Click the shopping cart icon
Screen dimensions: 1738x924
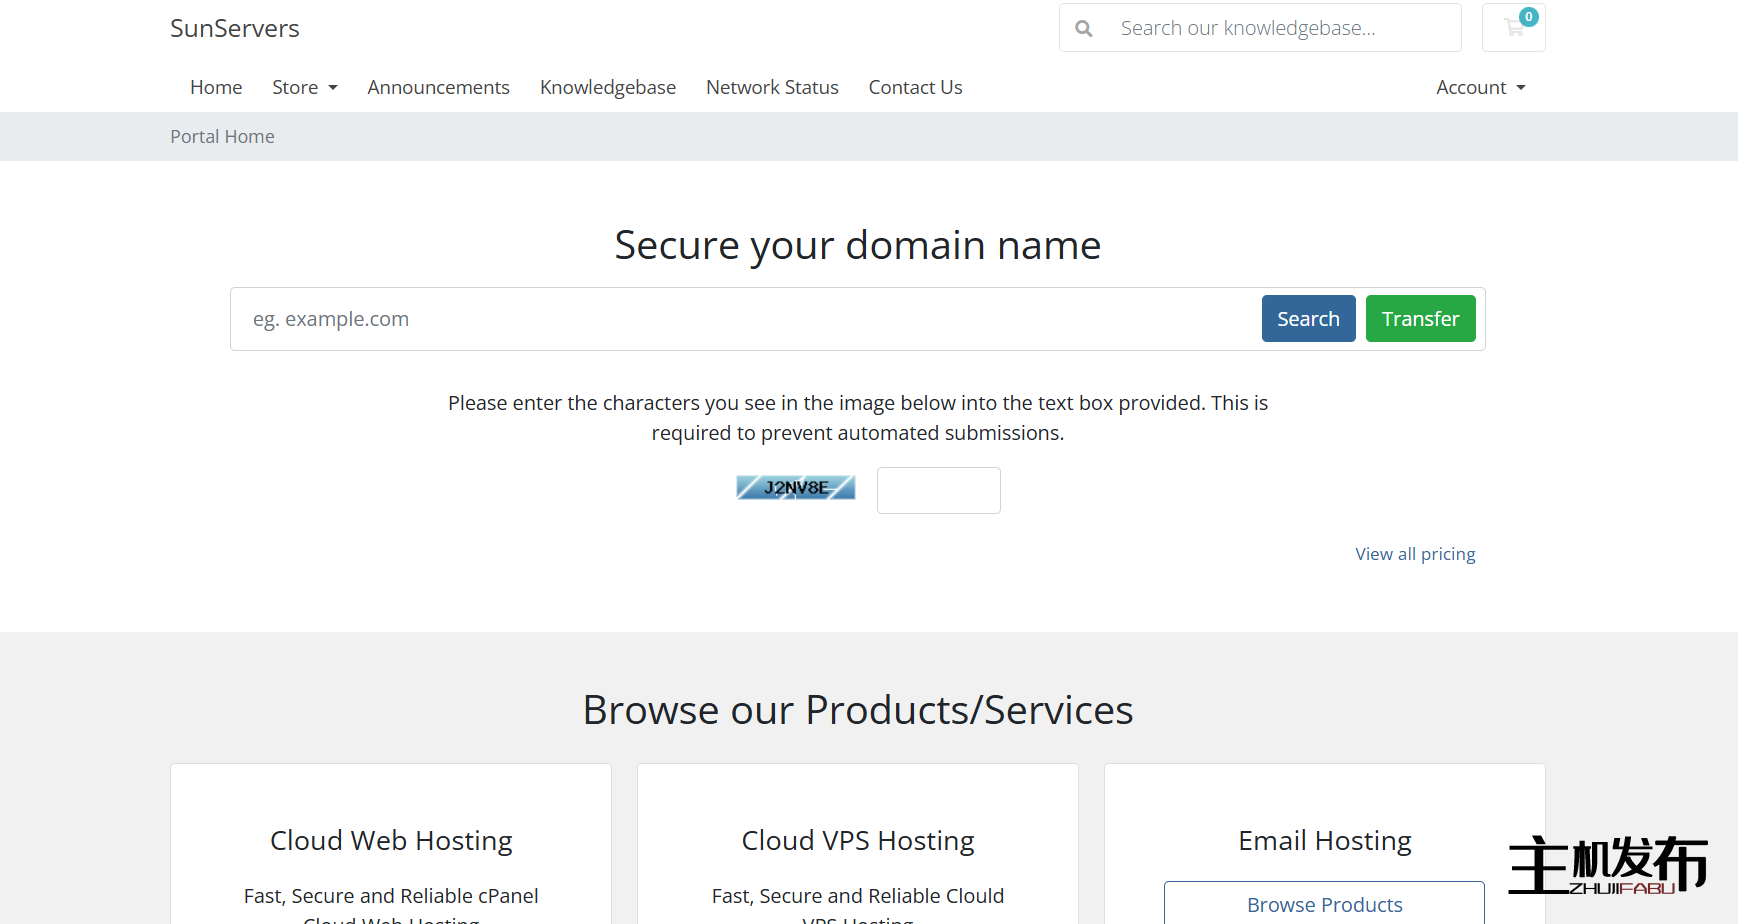tap(1513, 28)
